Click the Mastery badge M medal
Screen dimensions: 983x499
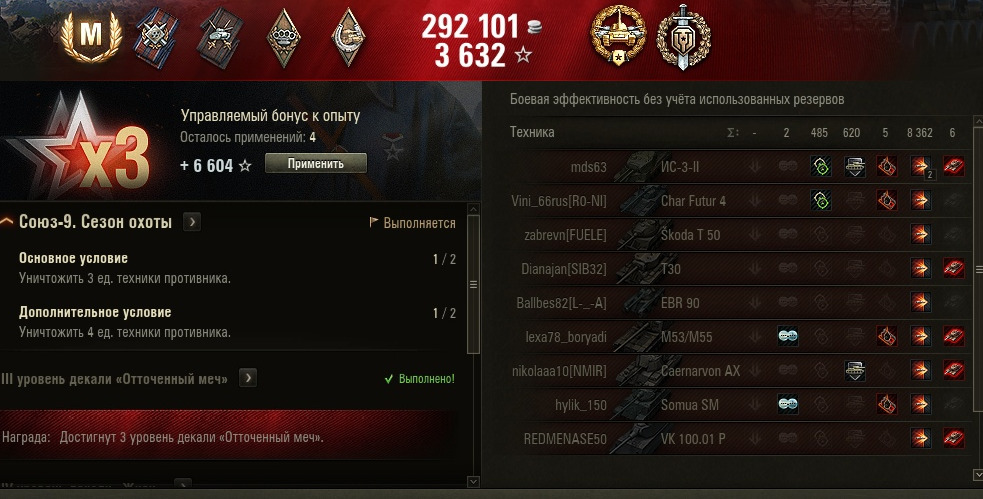[91, 36]
